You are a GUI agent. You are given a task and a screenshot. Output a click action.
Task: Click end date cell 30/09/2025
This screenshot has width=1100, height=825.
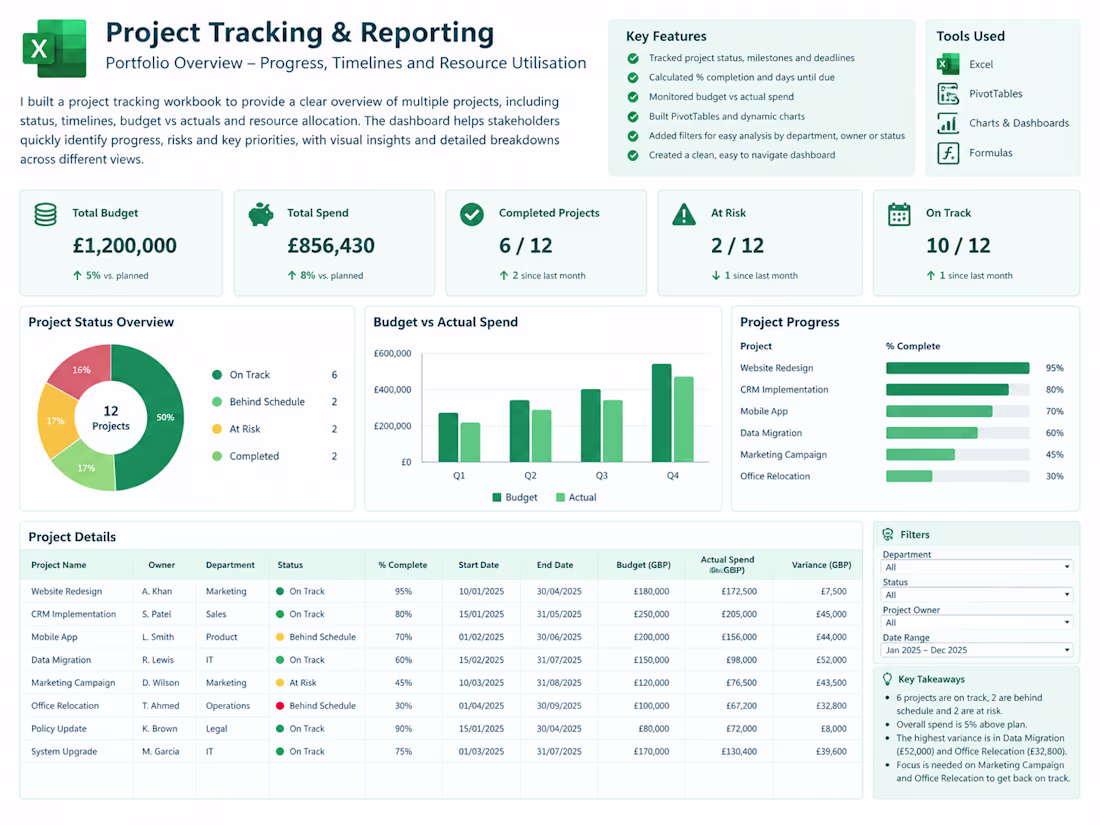click(559, 706)
